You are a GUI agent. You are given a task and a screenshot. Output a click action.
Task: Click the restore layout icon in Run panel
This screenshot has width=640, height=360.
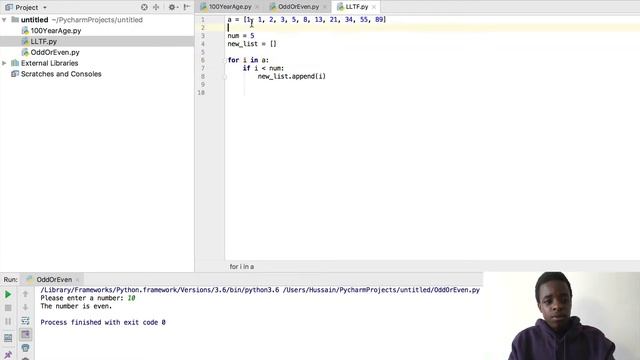pos(8,338)
